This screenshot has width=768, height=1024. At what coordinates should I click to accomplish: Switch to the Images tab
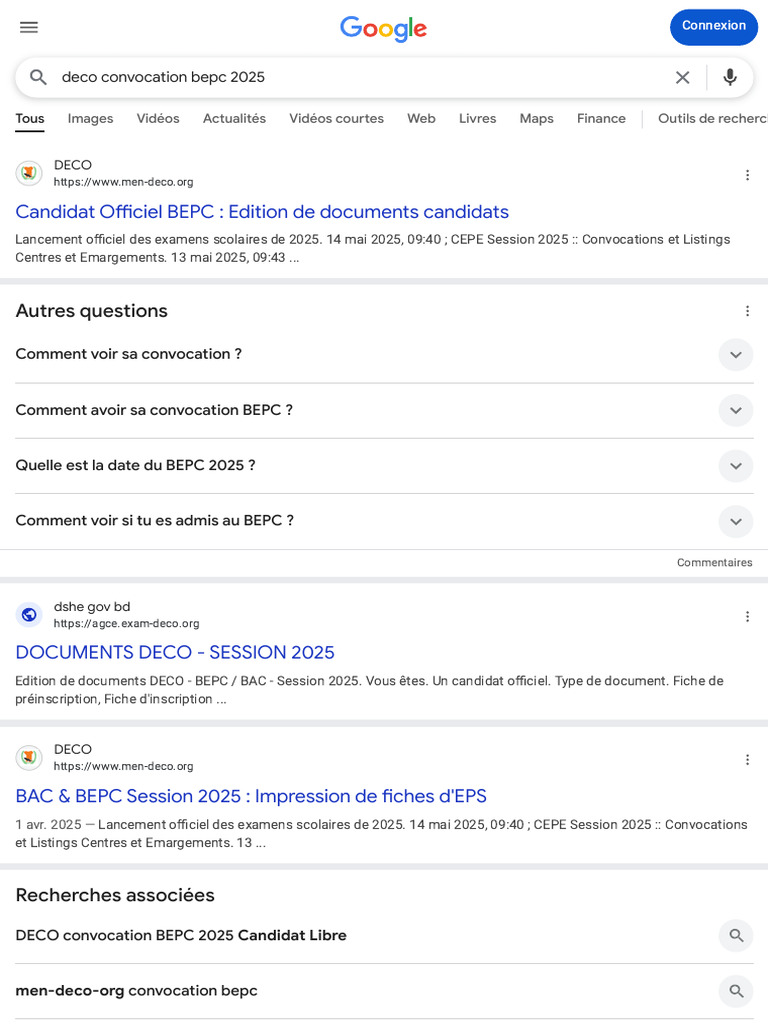[90, 118]
